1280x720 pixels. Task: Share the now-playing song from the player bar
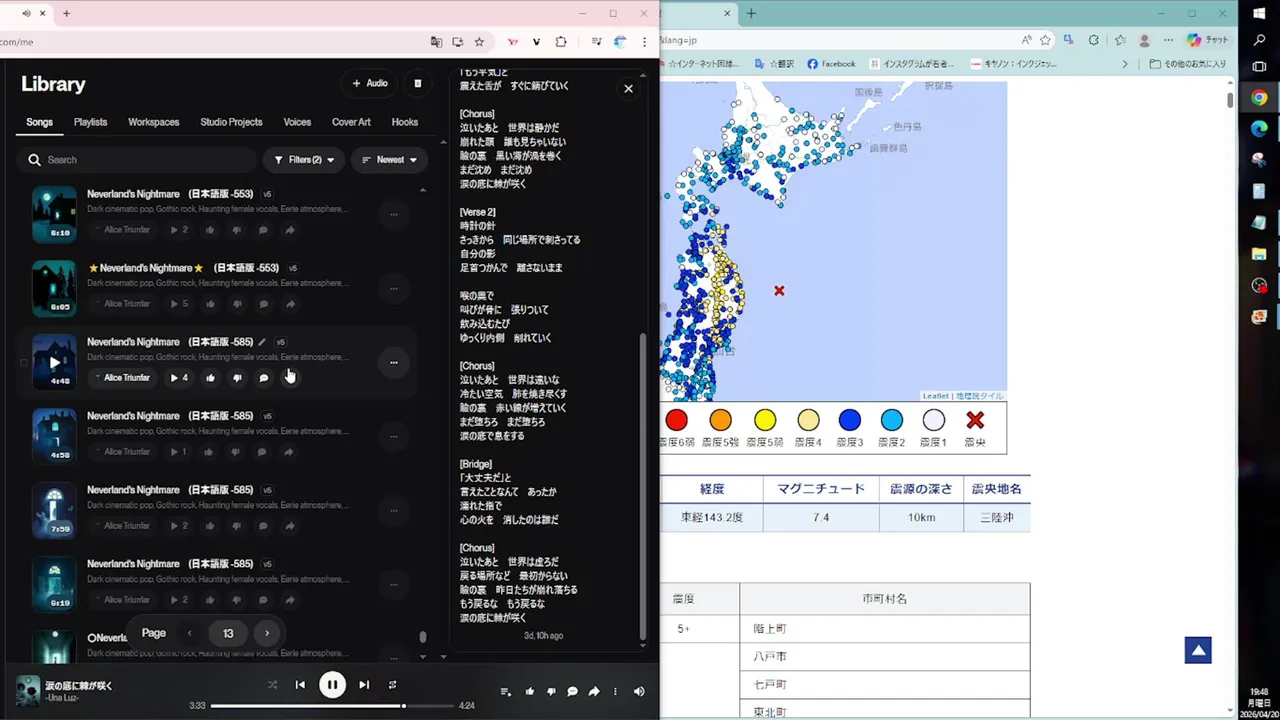coord(594,691)
